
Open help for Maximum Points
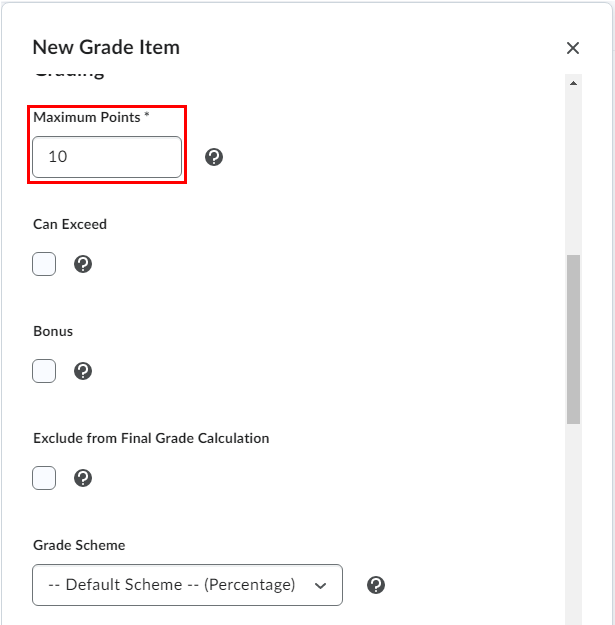coord(213,157)
